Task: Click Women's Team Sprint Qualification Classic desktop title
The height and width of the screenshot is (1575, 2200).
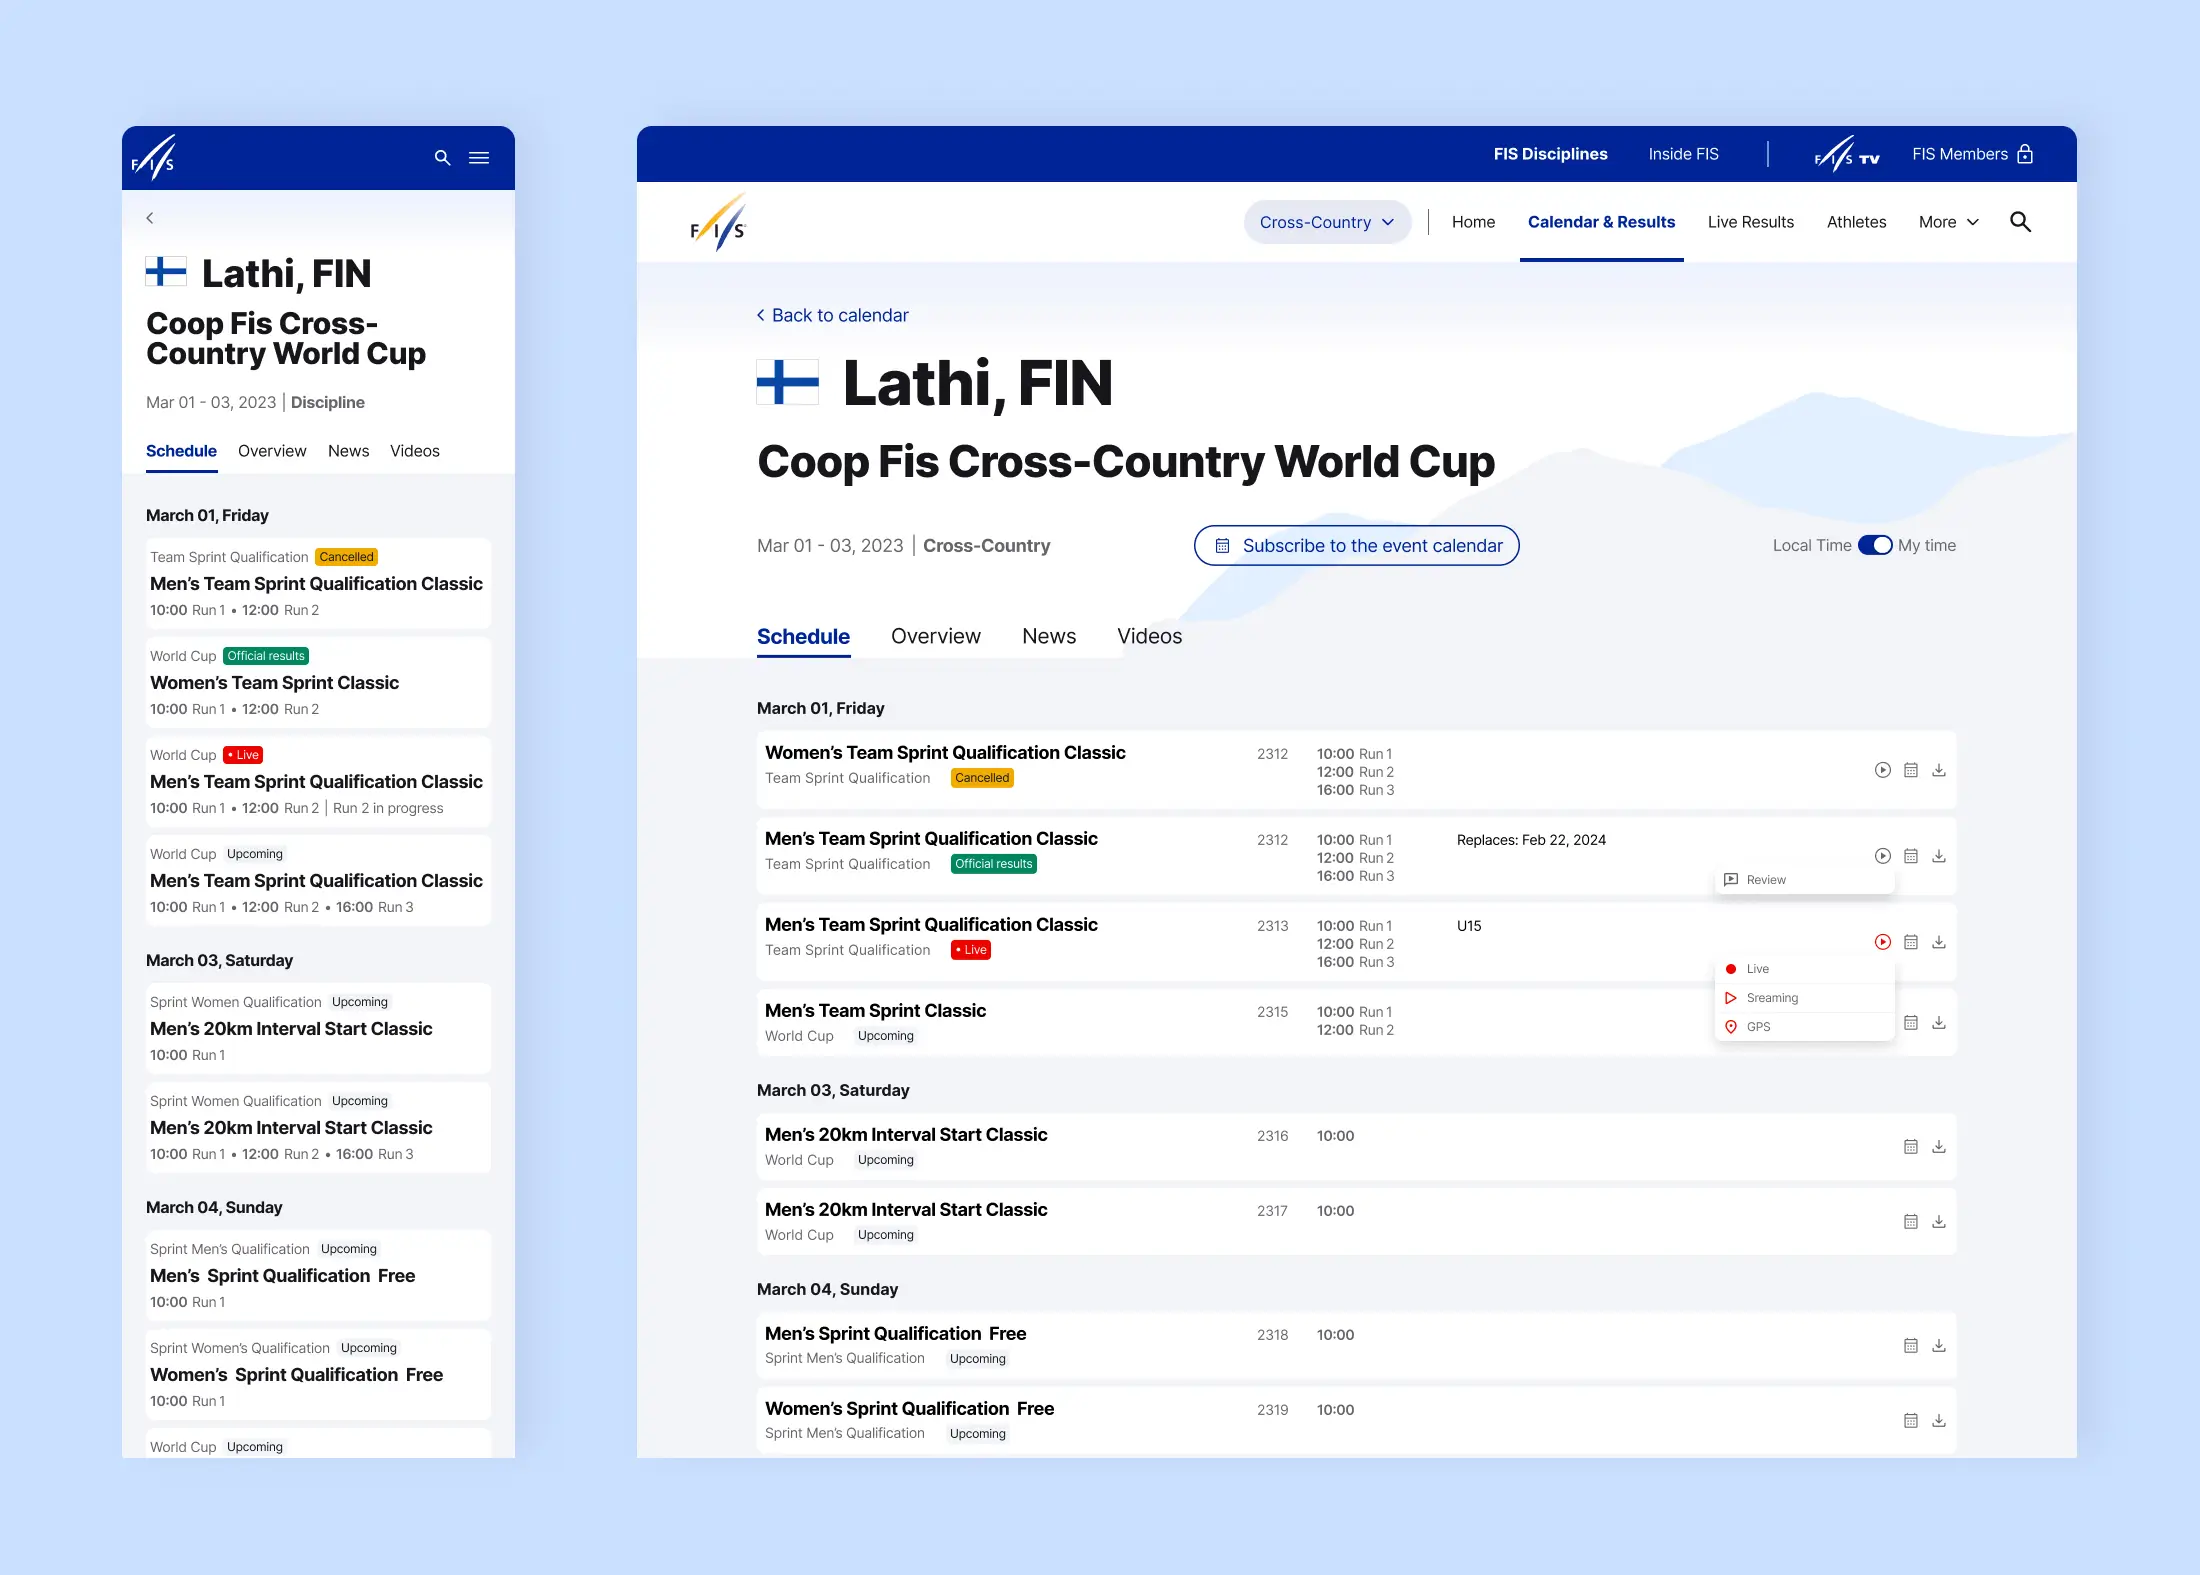Action: point(945,752)
